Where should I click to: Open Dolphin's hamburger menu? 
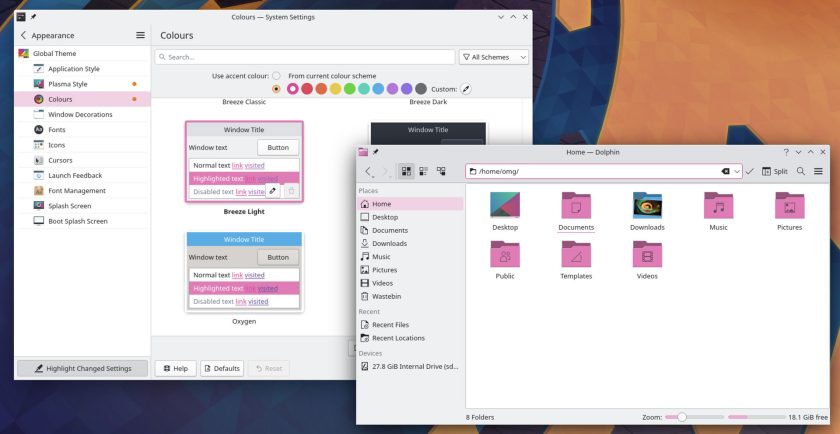tap(818, 171)
